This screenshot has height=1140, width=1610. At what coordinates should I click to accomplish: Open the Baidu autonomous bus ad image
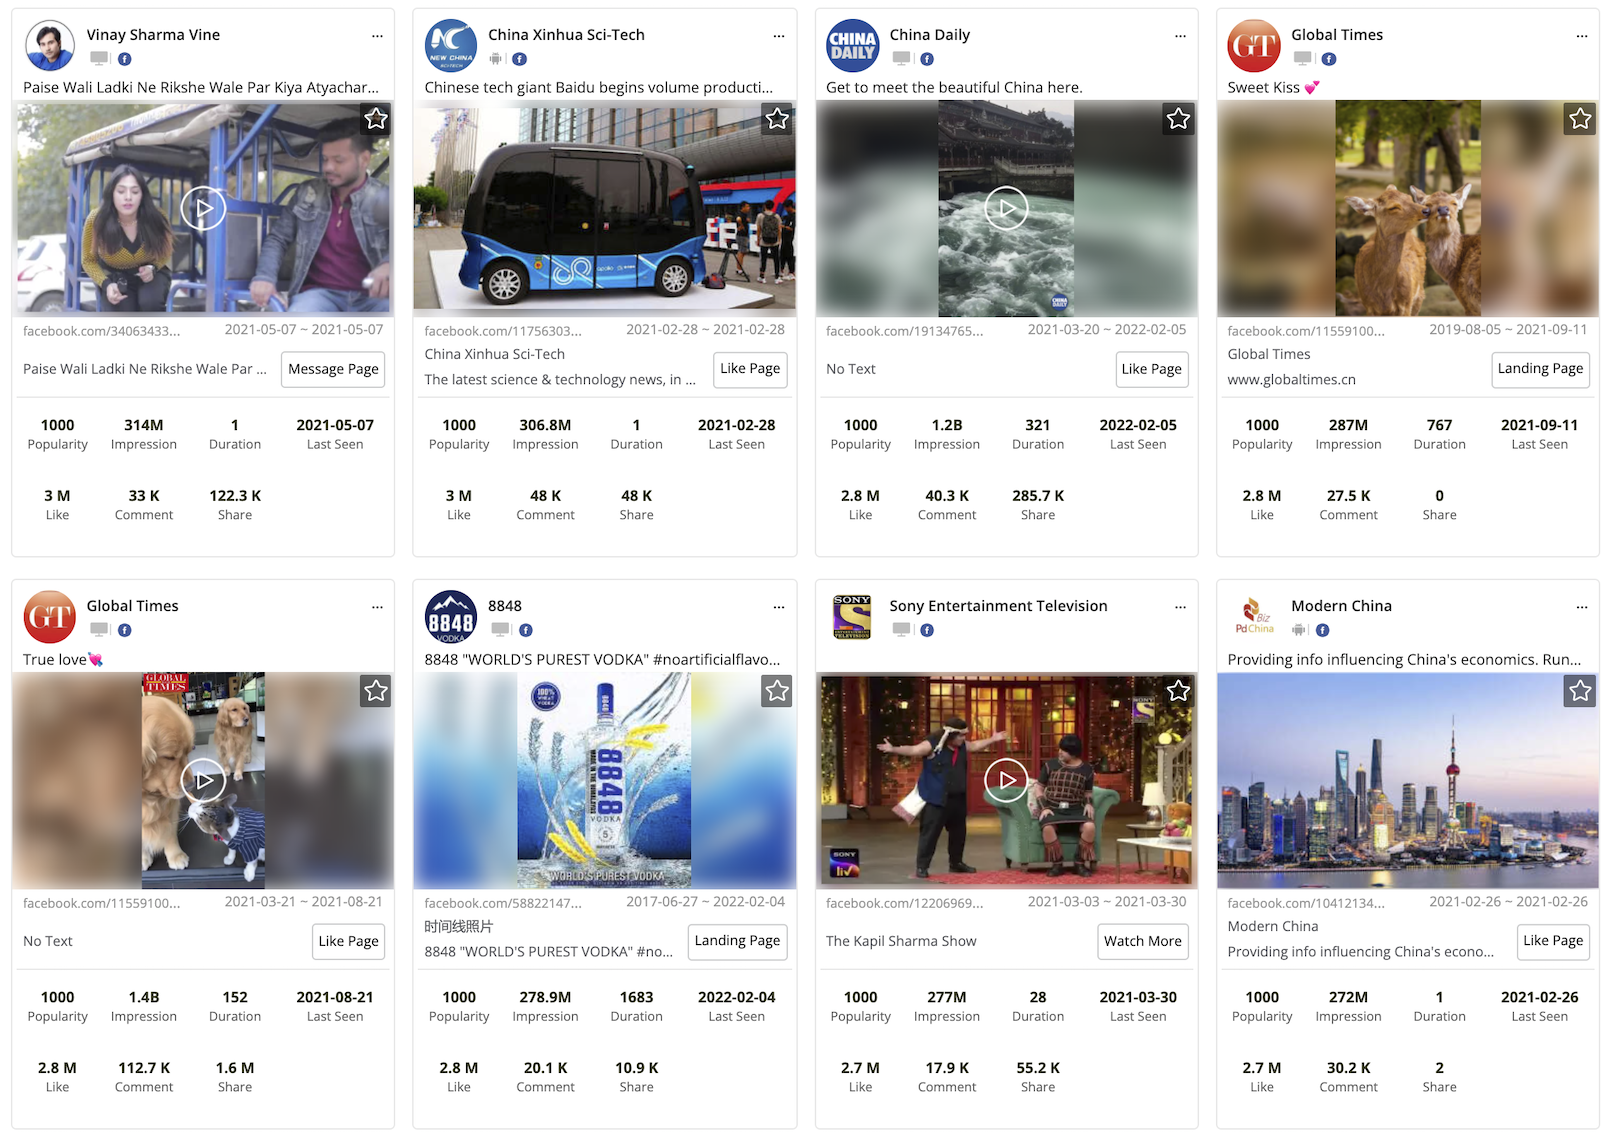[604, 208]
